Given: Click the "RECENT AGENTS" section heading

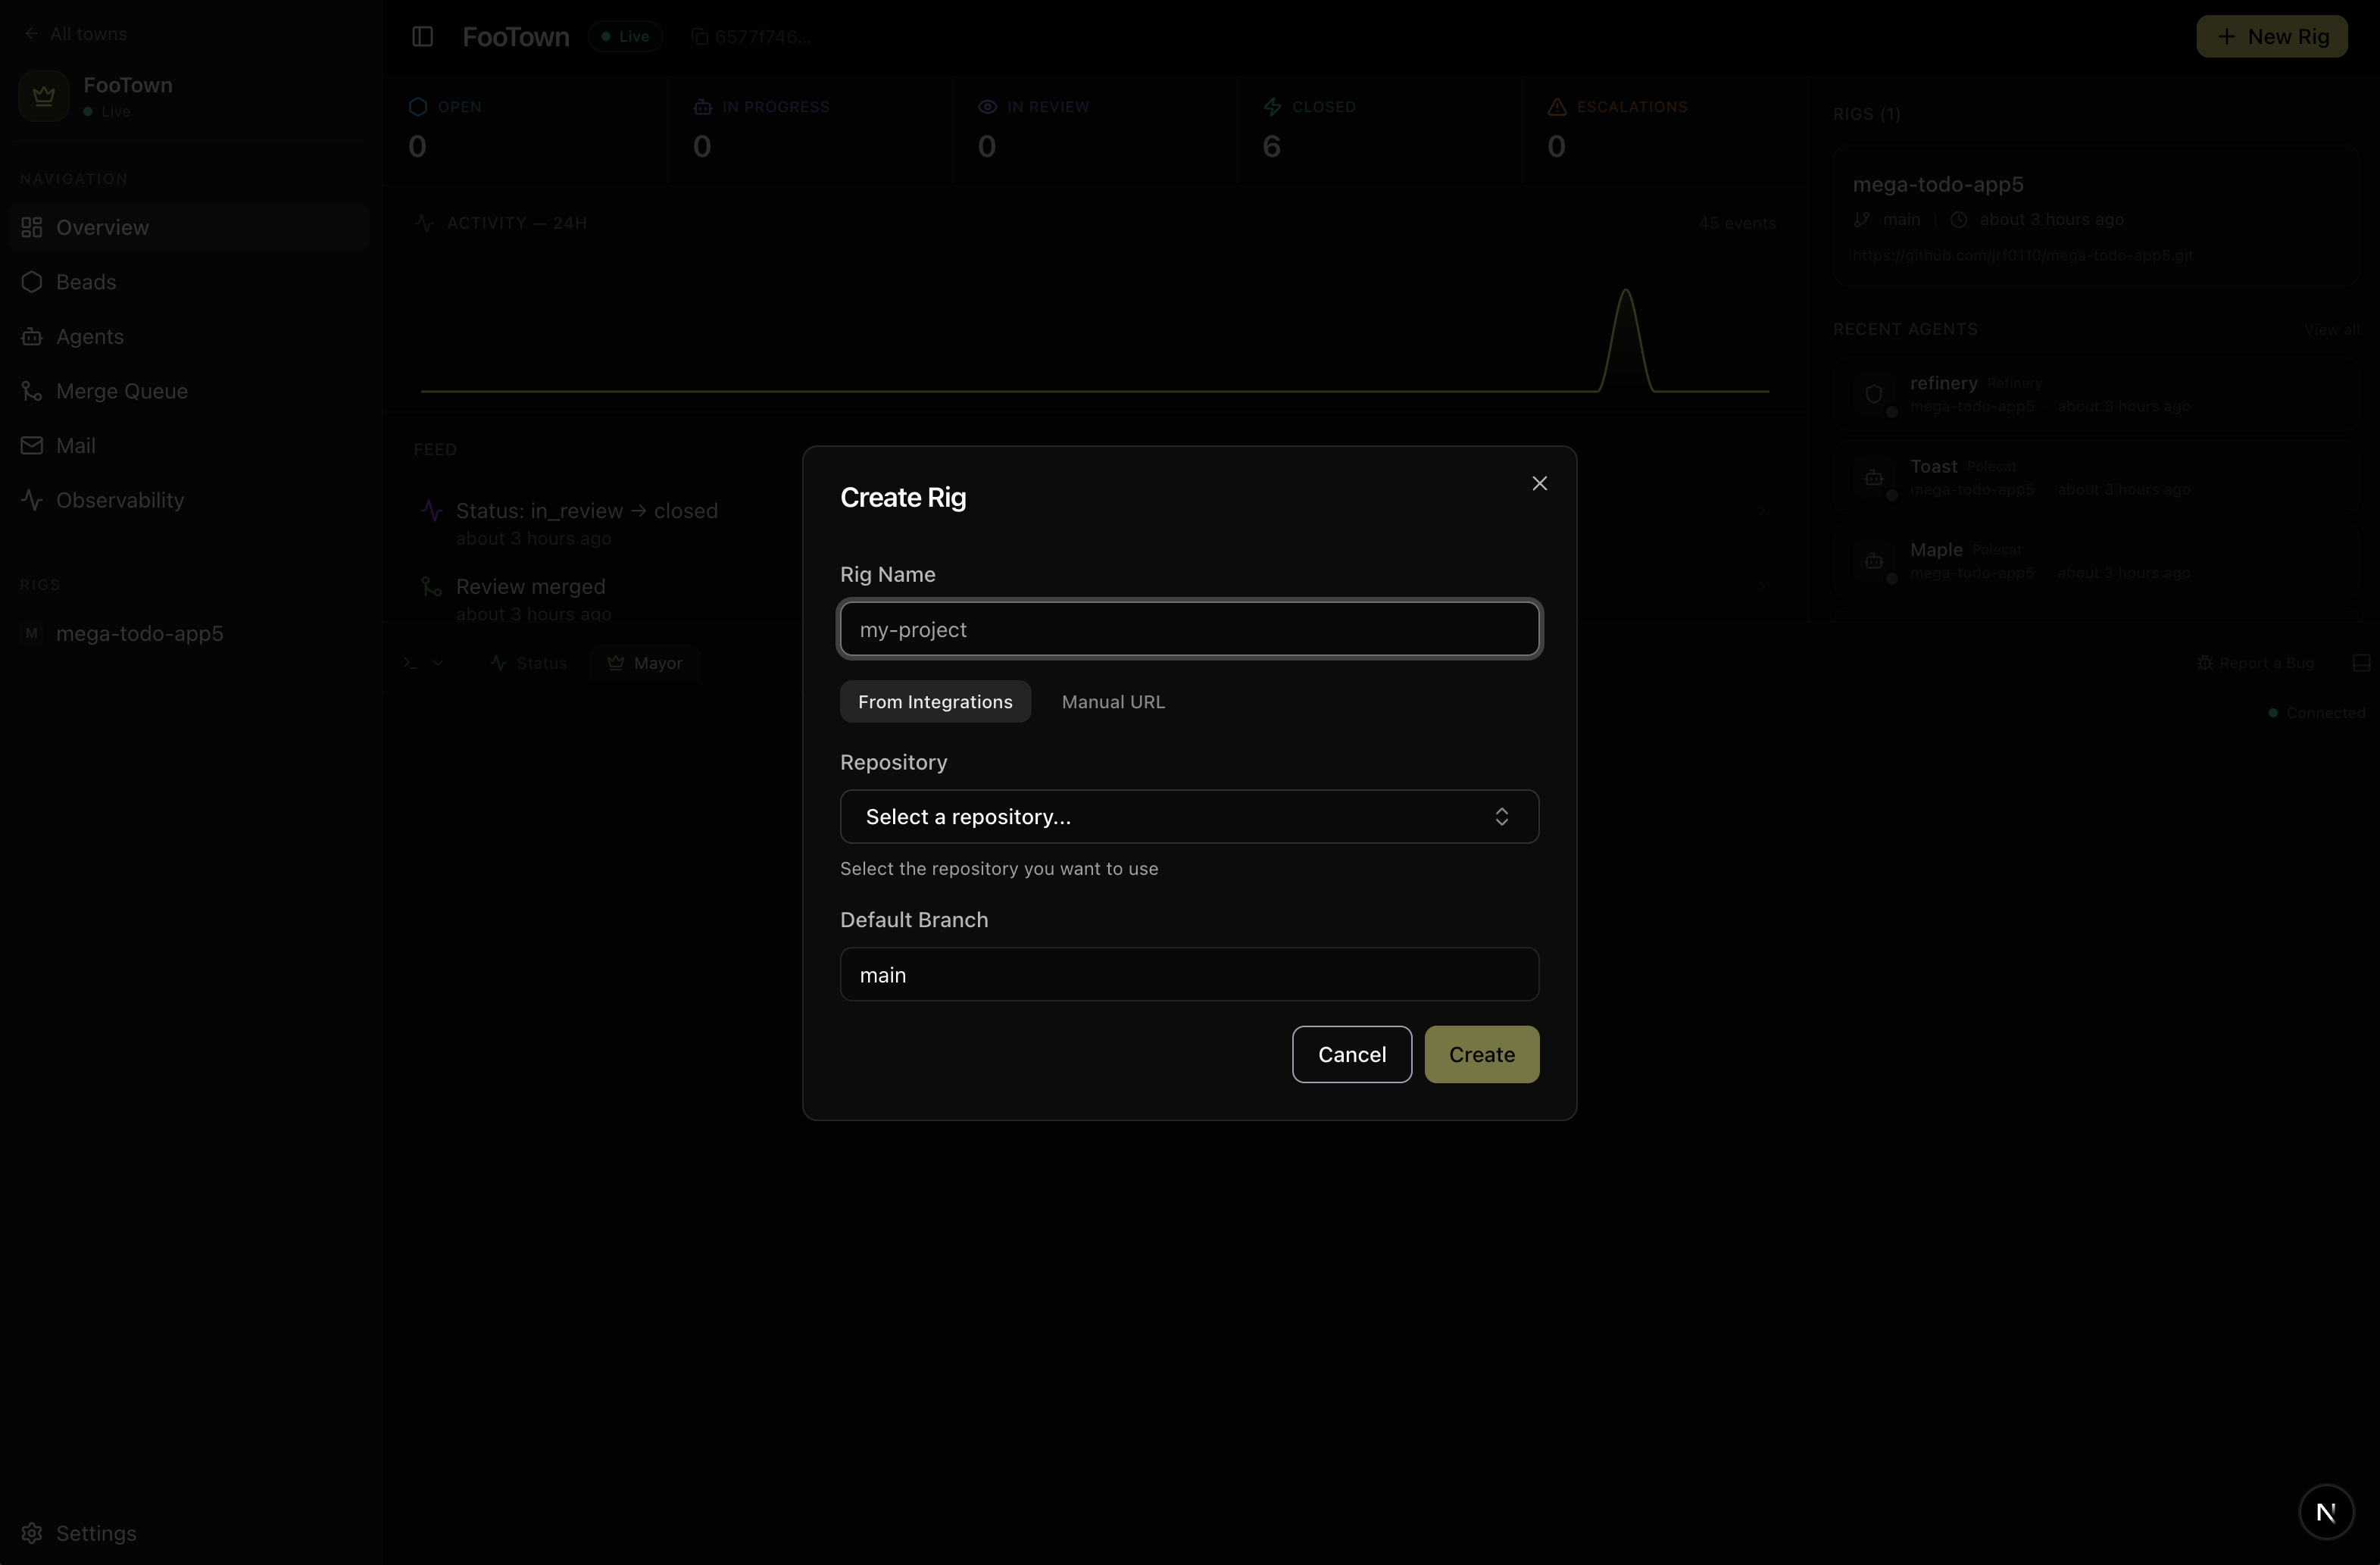Looking at the screenshot, I should pyautogui.click(x=1905, y=330).
